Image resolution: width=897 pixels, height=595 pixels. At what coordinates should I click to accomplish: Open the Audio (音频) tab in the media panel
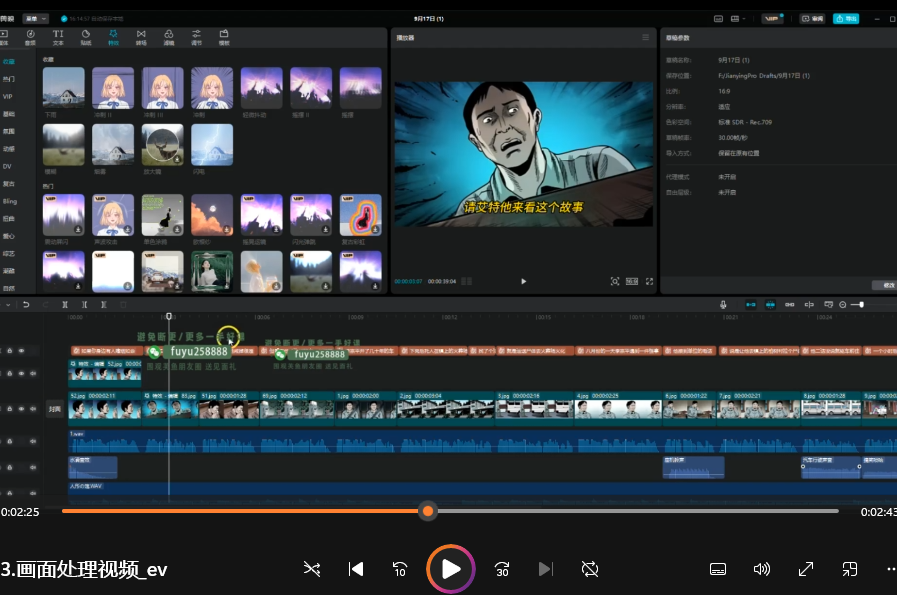point(30,37)
